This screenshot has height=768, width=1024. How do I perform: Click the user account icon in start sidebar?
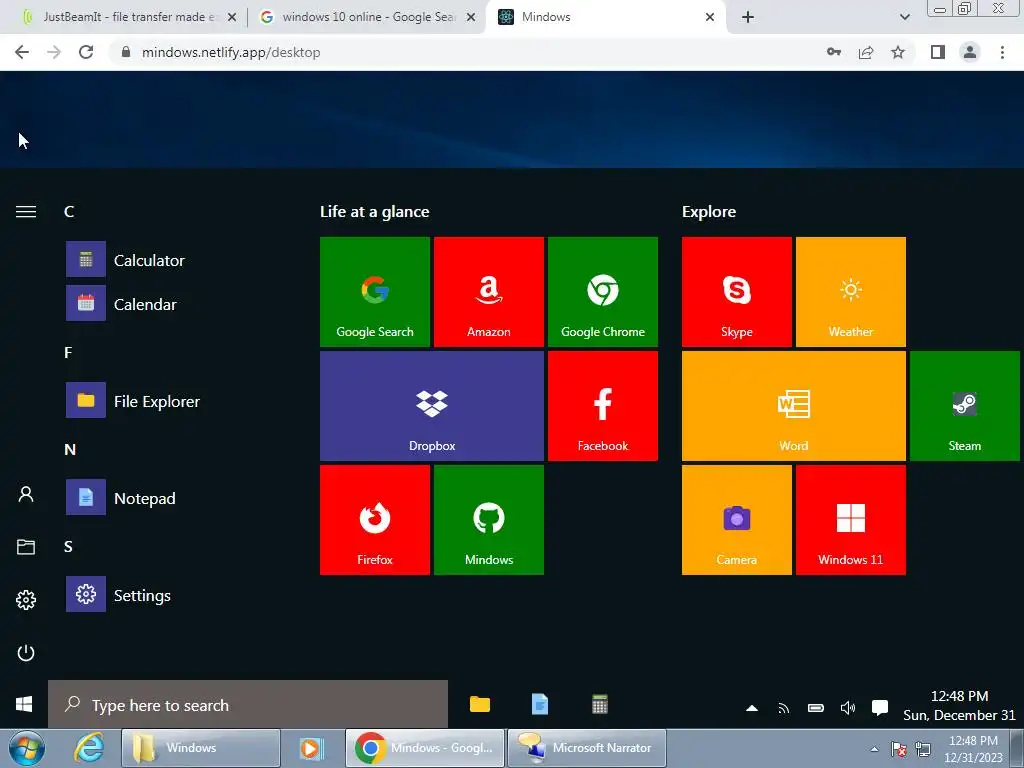tap(26, 494)
